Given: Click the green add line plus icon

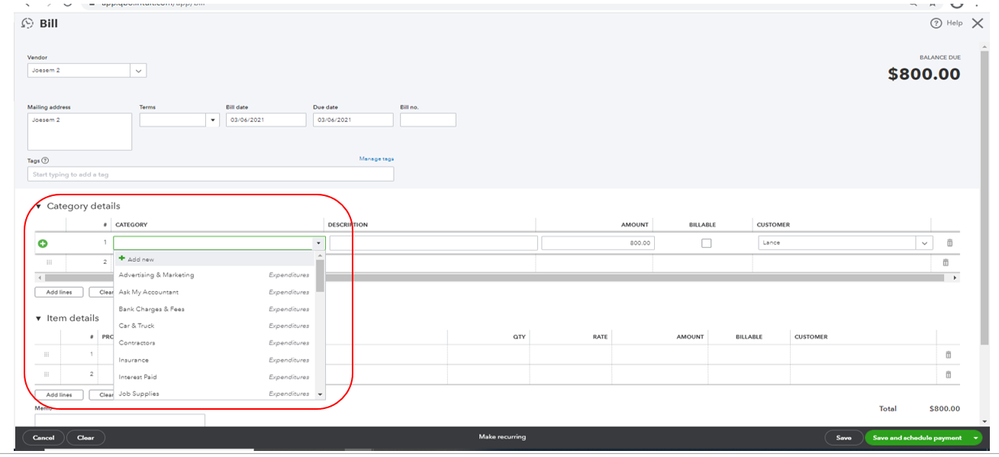Looking at the screenshot, I should [x=43, y=243].
